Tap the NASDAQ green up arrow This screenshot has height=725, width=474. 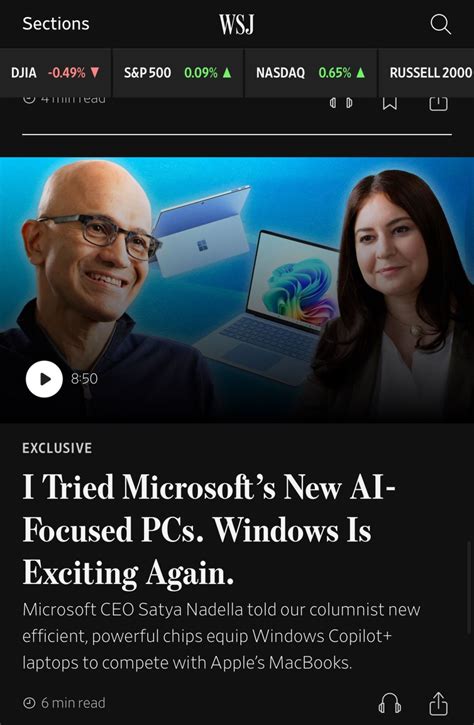pyautogui.click(x=361, y=73)
